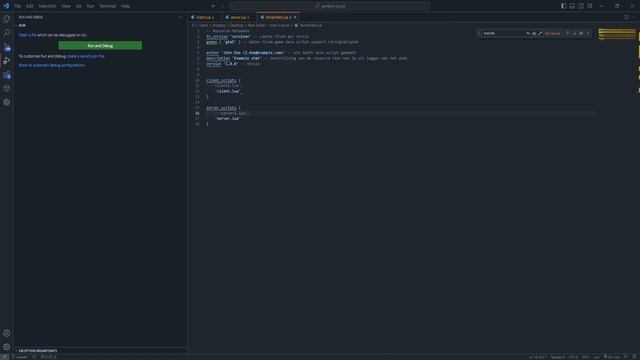Toggle Use Regular Expression in the find widget

(540, 33)
